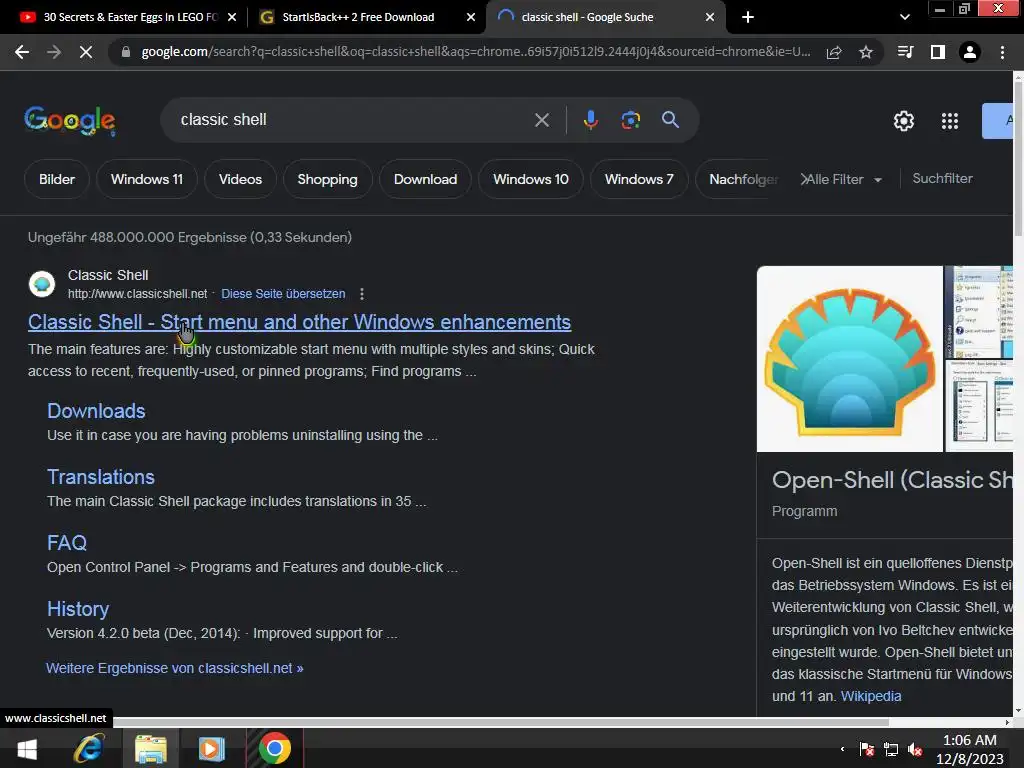Open Suchfilter options
Image resolution: width=1024 pixels, height=768 pixels.
tap(942, 178)
